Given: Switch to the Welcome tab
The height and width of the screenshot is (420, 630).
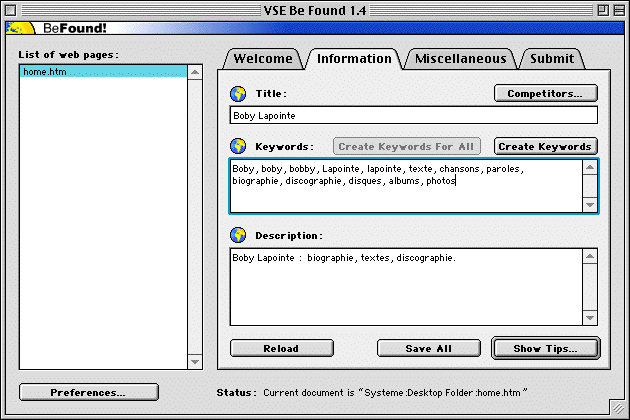Looking at the screenshot, I should coord(263,59).
